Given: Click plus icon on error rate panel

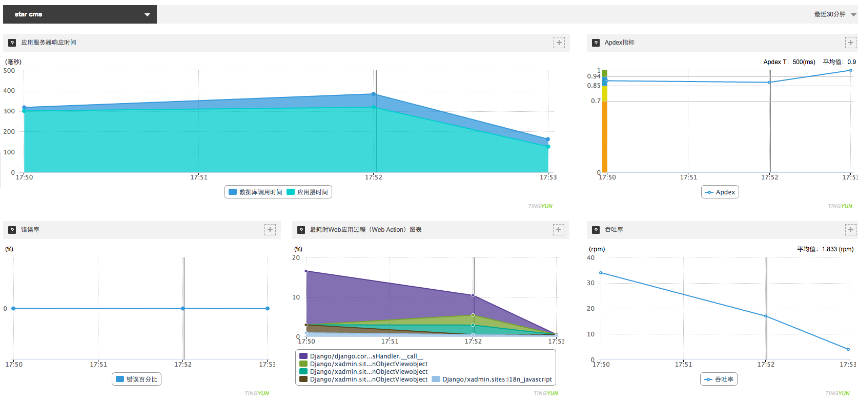Looking at the screenshot, I should (269, 230).
